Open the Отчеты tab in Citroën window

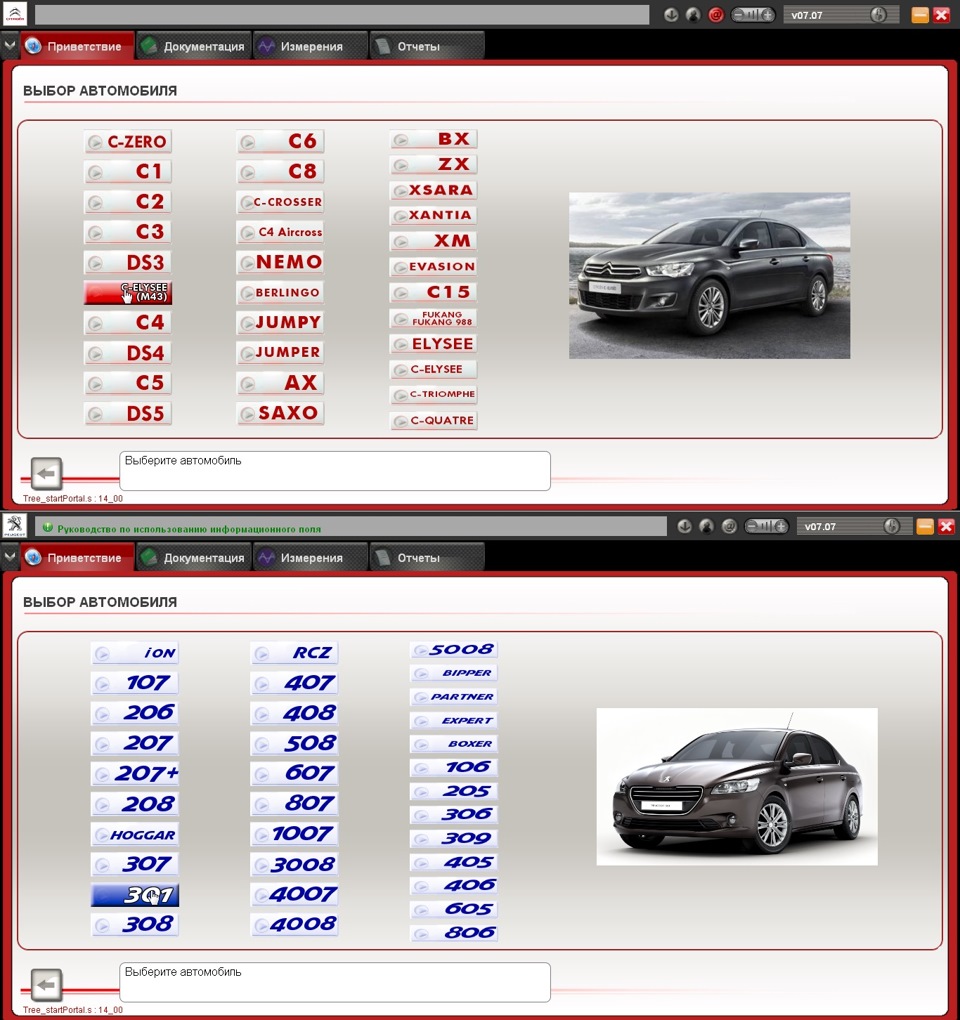[427, 46]
